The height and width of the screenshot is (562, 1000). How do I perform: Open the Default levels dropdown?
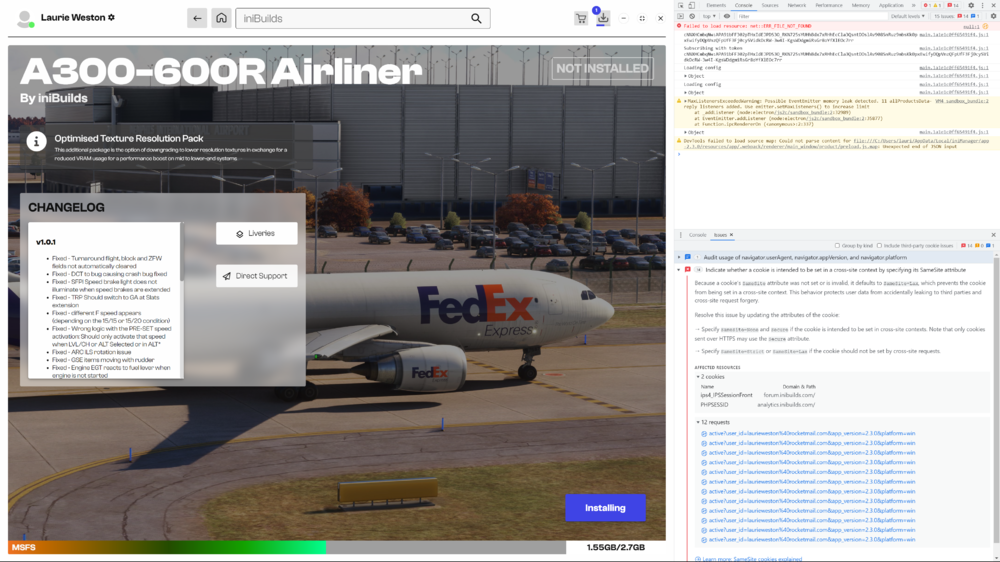[x=908, y=16]
